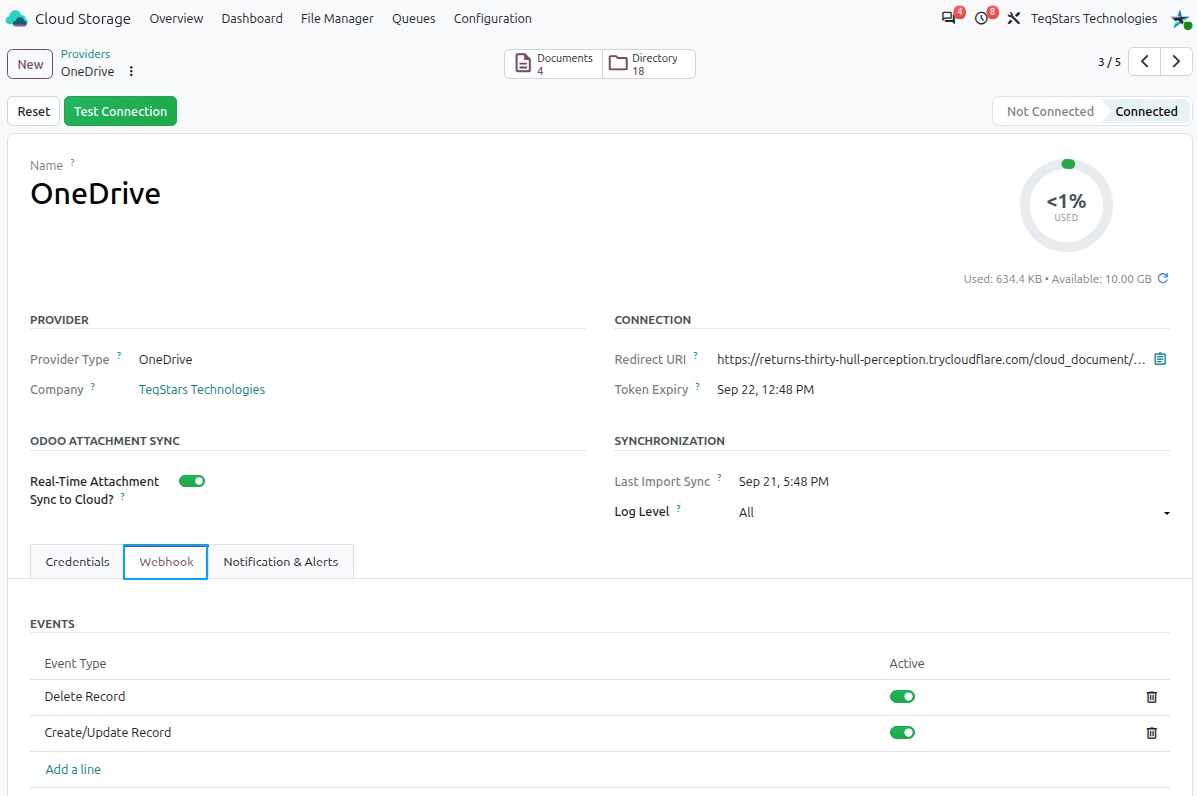Screen dimensions: 1197x796
Task: Click the New button
Action: [x=30, y=64]
